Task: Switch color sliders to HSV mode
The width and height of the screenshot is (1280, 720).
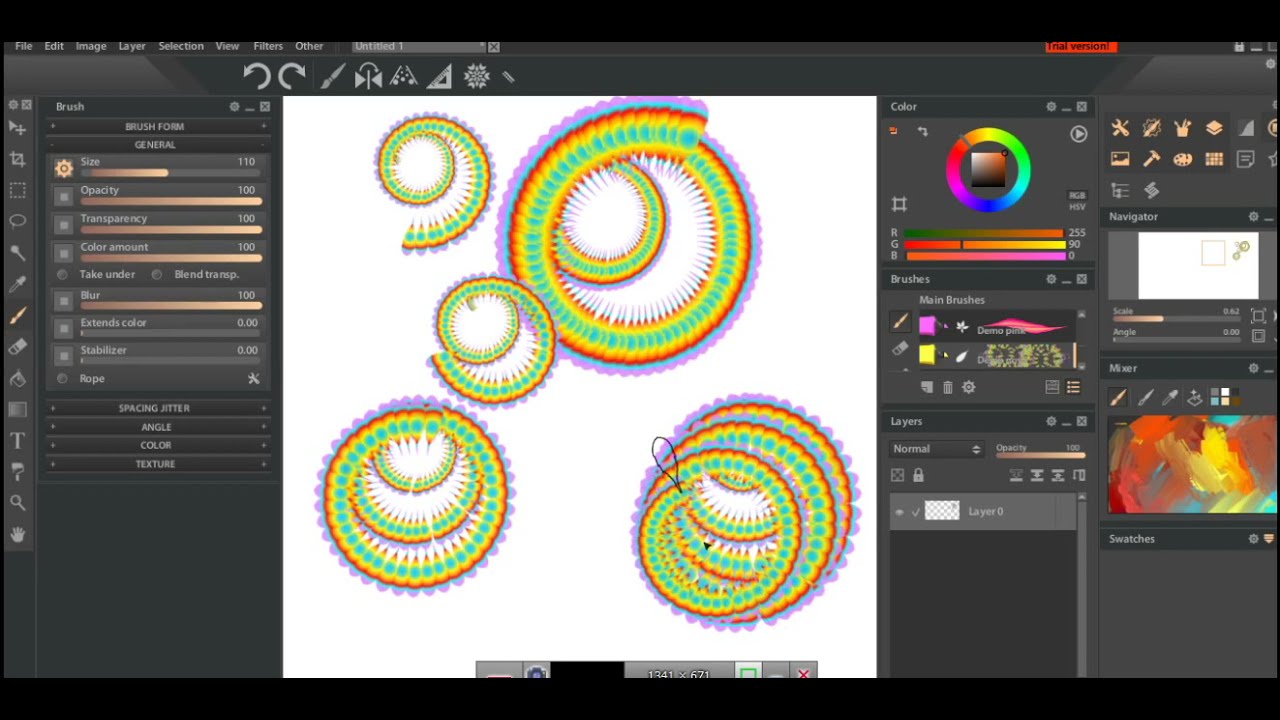Action: [x=1077, y=206]
